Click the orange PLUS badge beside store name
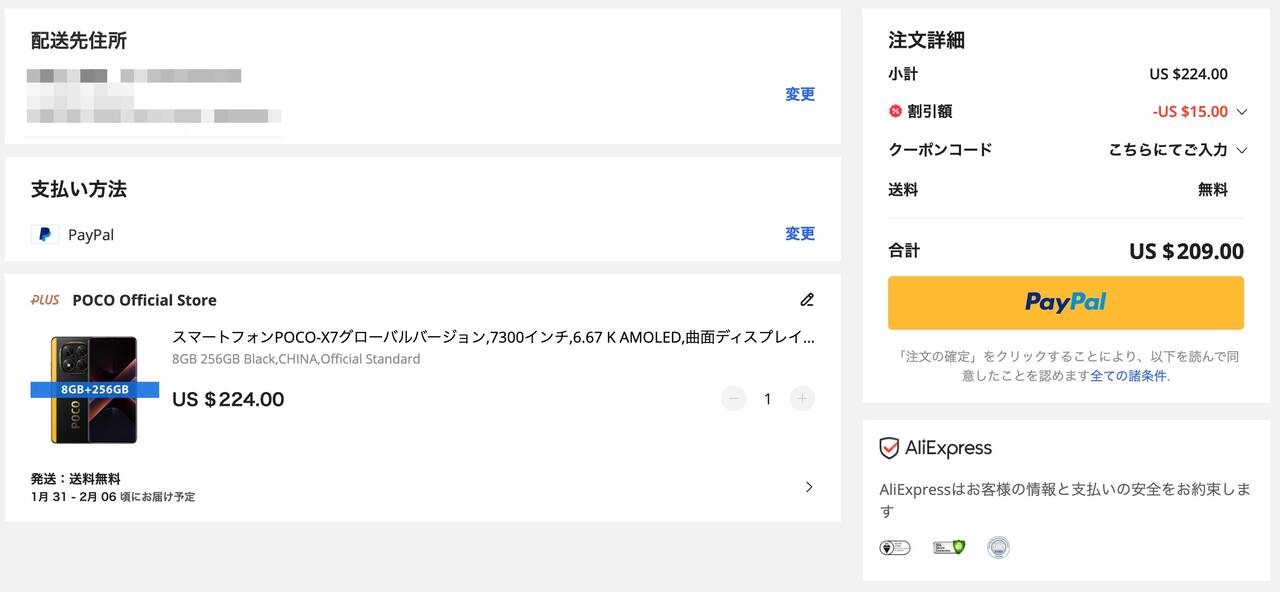Viewport: 1280px width, 592px height. pos(45,300)
